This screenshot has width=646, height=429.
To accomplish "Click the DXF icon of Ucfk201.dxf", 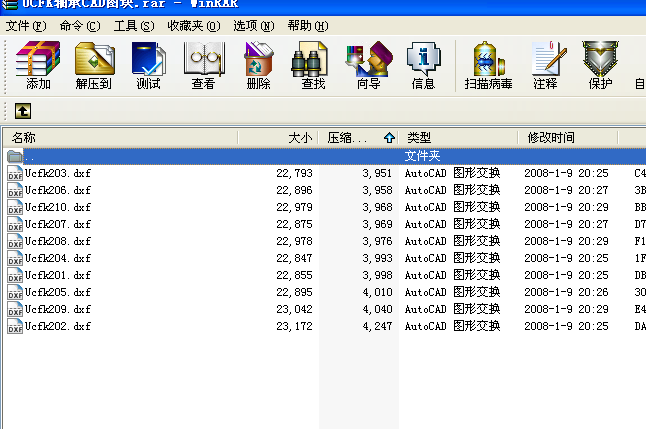I will tap(15, 275).
